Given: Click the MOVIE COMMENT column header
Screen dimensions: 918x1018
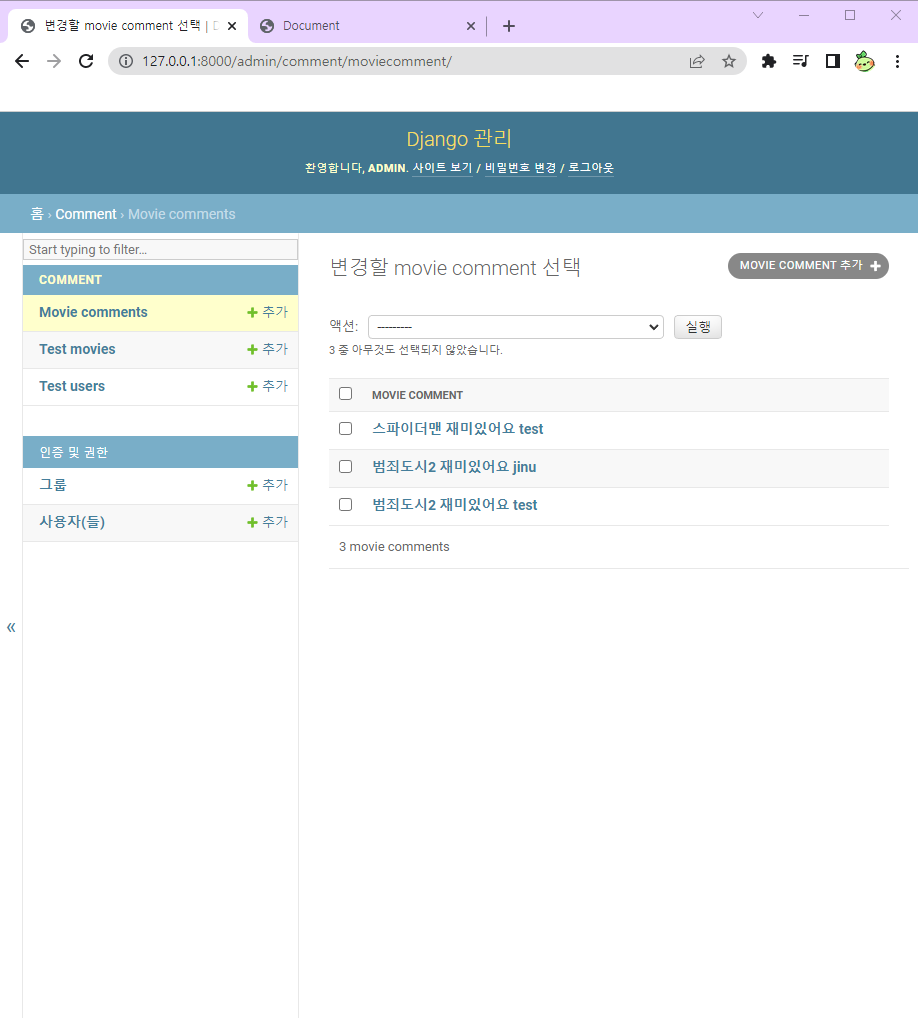Looking at the screenshot, I should point(417,395).
